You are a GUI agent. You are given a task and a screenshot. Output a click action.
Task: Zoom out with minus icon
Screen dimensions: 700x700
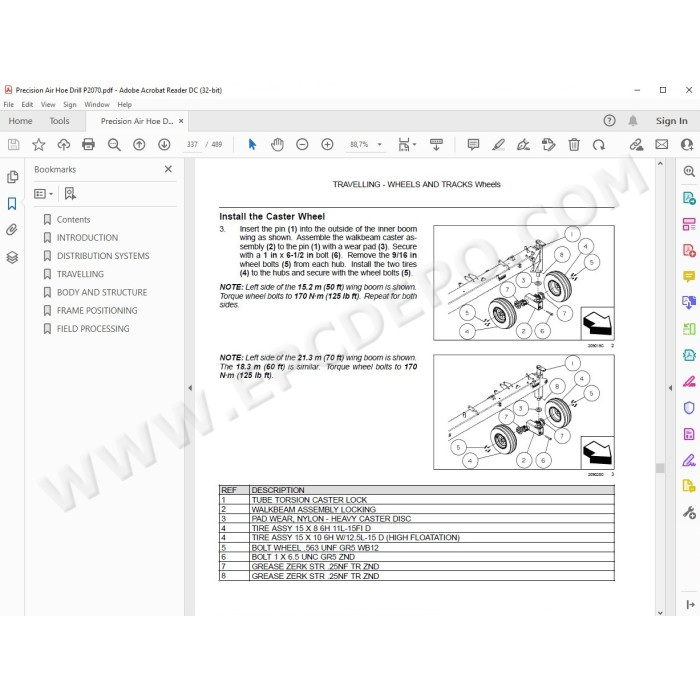click(x=302, y=144)
